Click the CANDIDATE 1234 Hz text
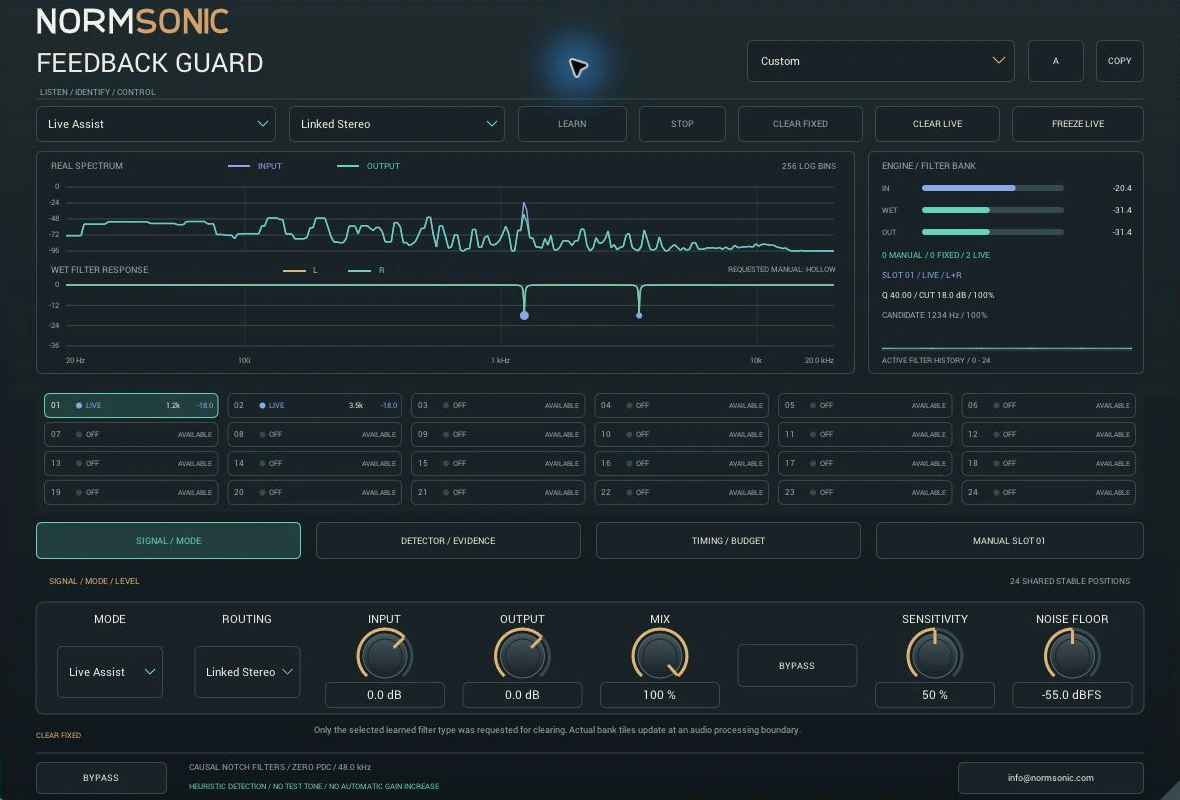The image size is (1180, 800). coord(934,315)
